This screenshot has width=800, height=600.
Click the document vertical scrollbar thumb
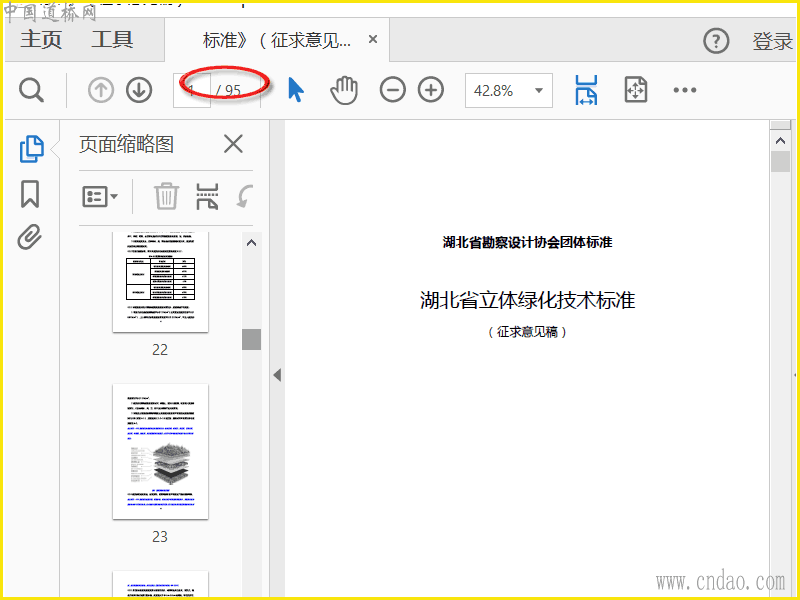click(x=780, y=162)
